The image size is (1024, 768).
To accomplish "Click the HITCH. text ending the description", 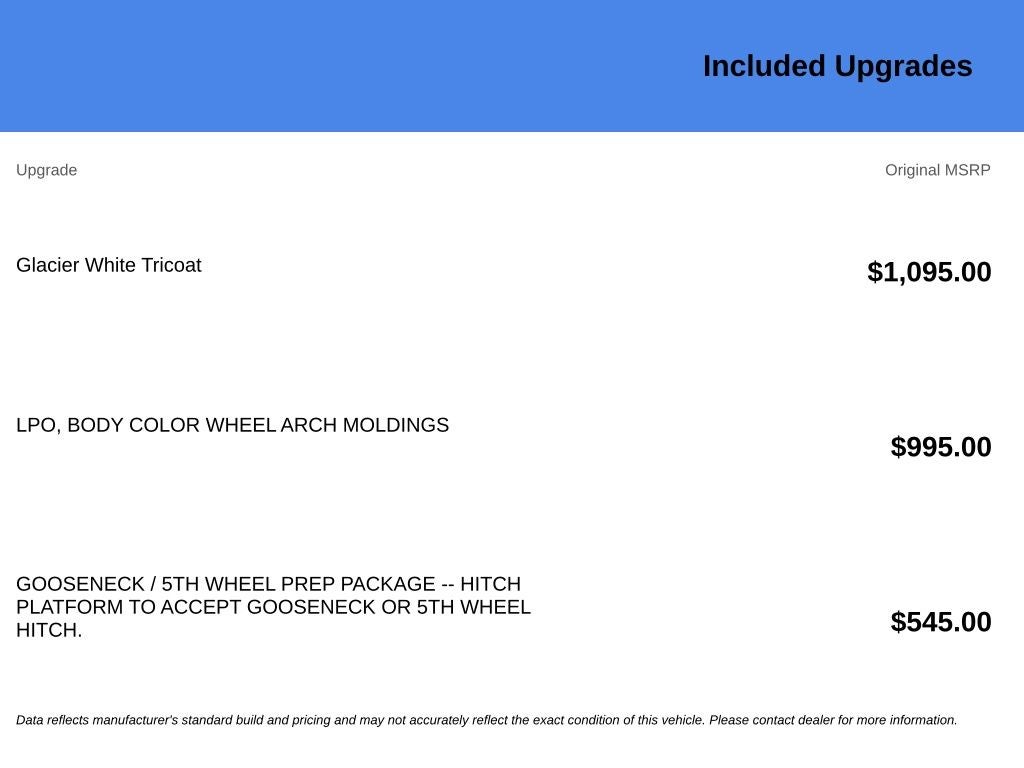I will 49,630.
